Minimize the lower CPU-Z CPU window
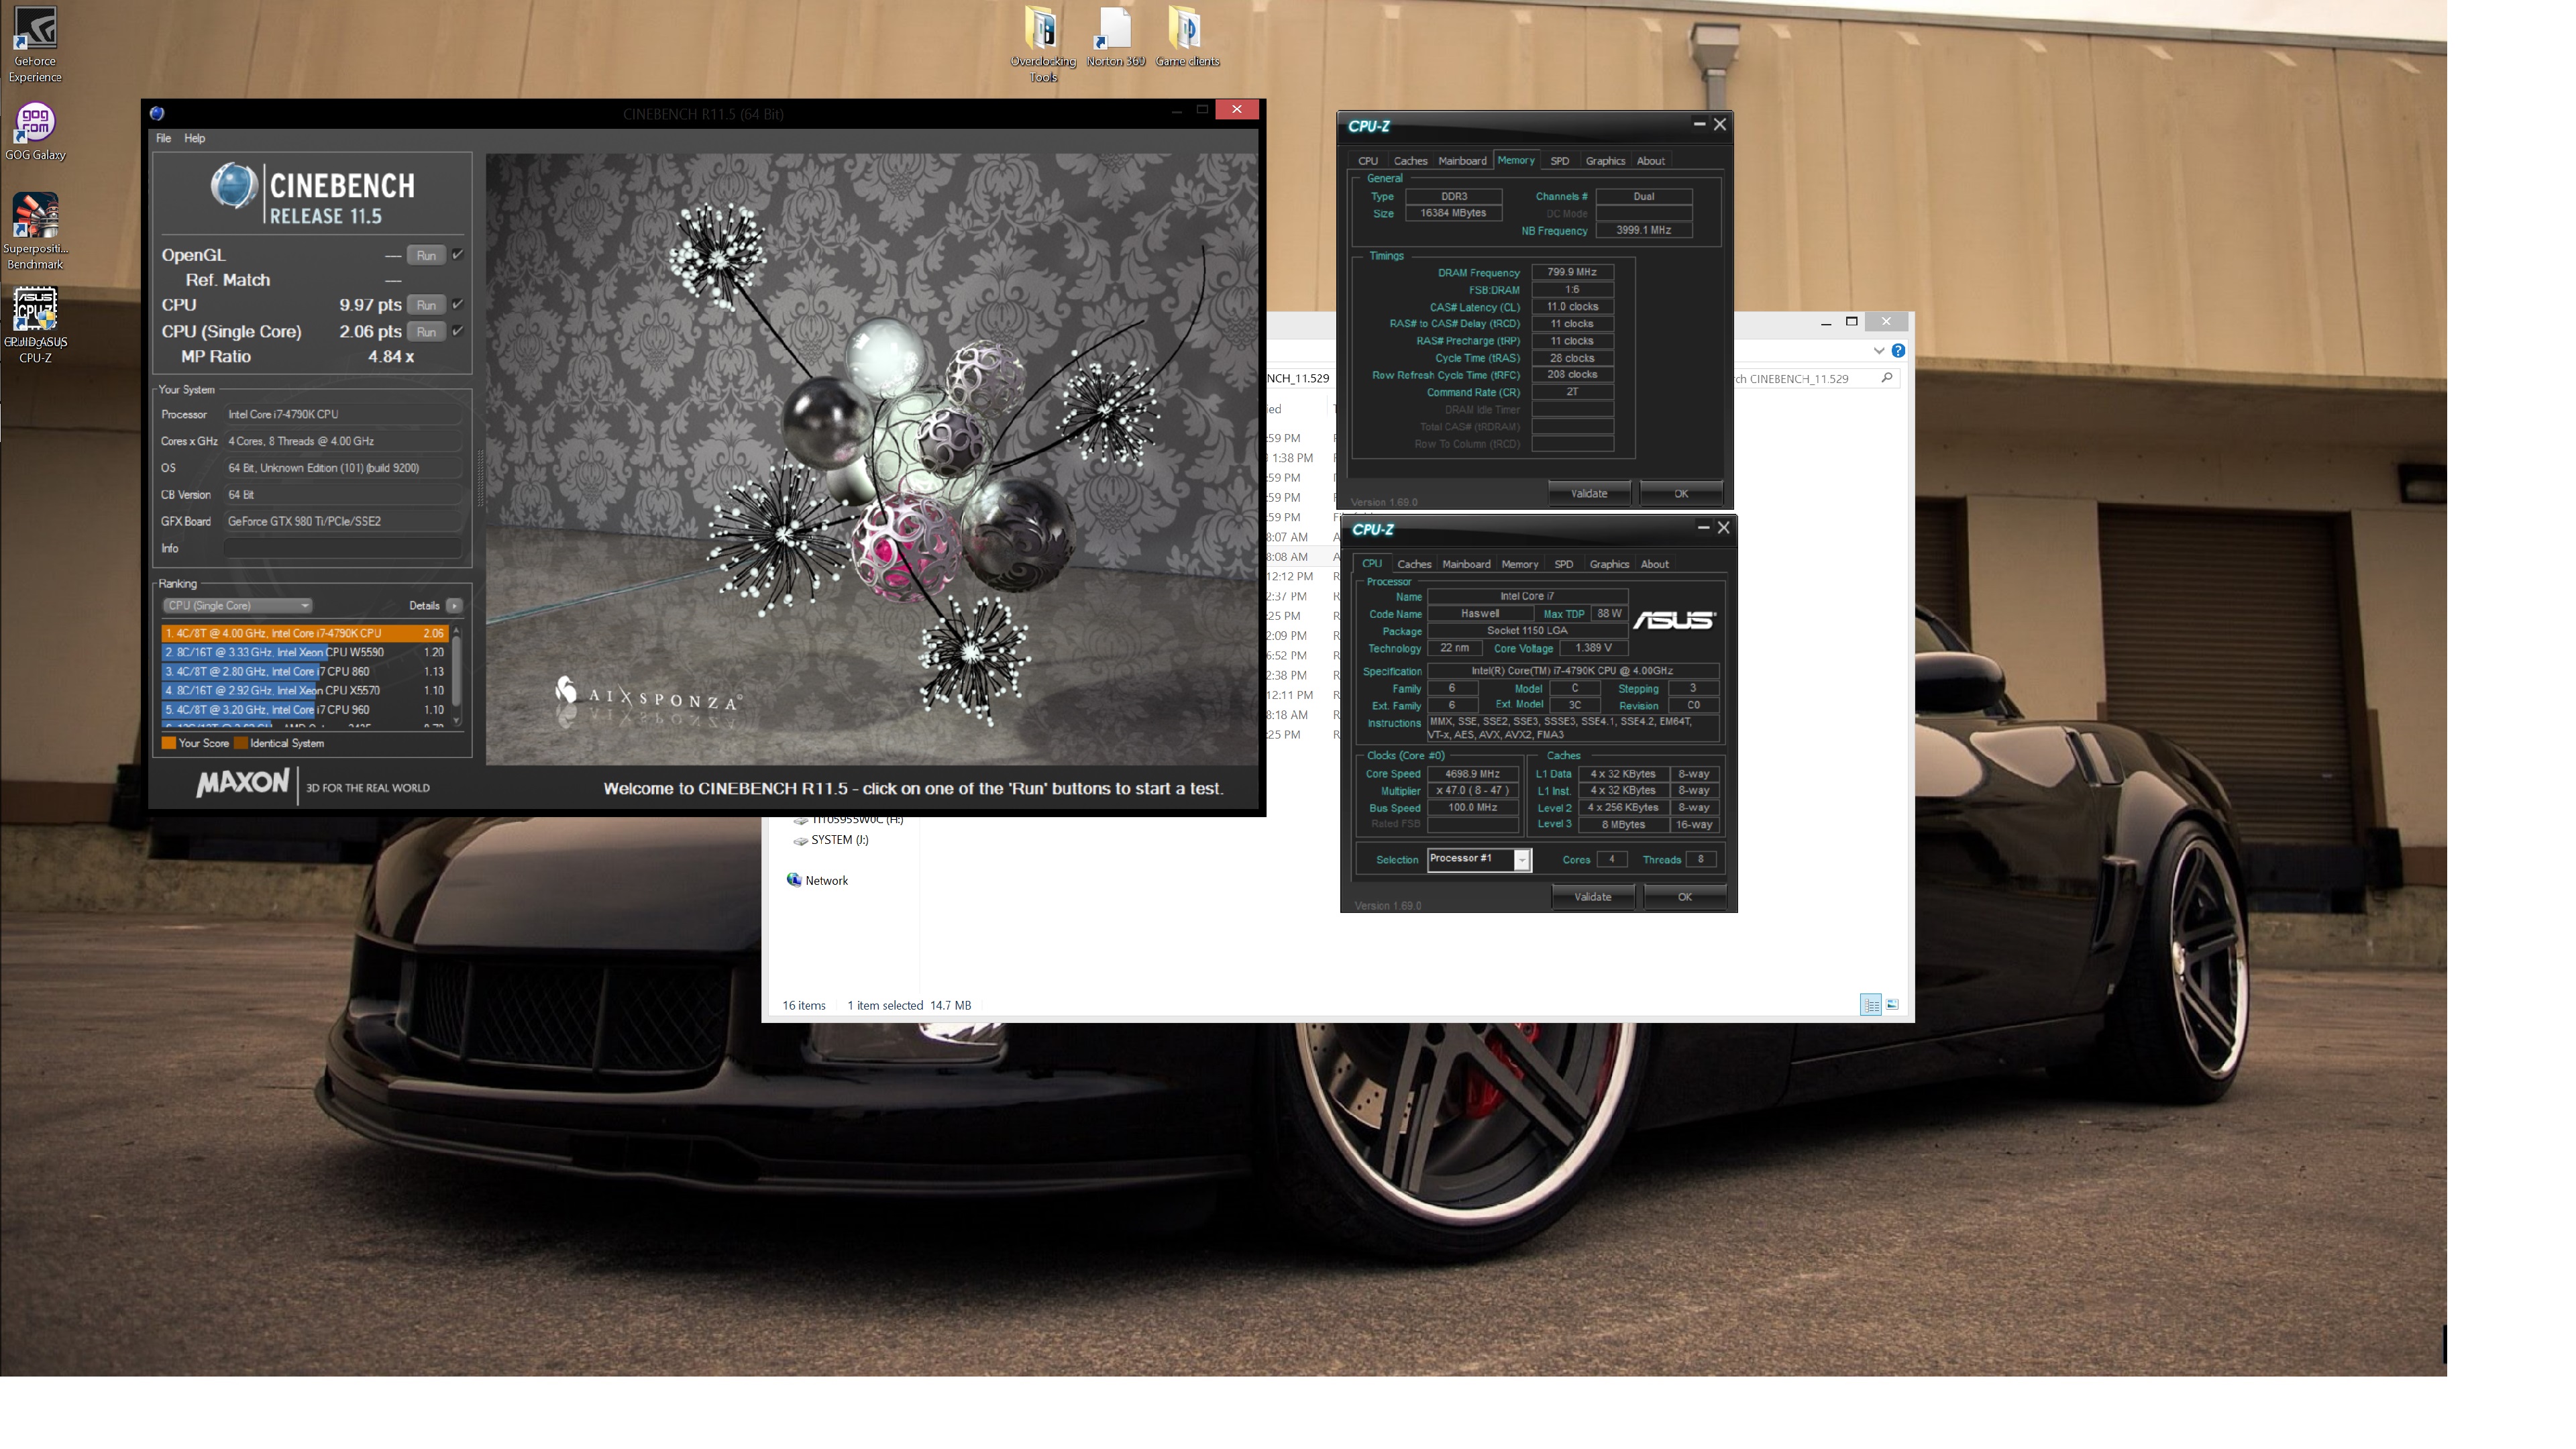The height and width of the screenshot is (1449, 2576). coord(1702,527)
